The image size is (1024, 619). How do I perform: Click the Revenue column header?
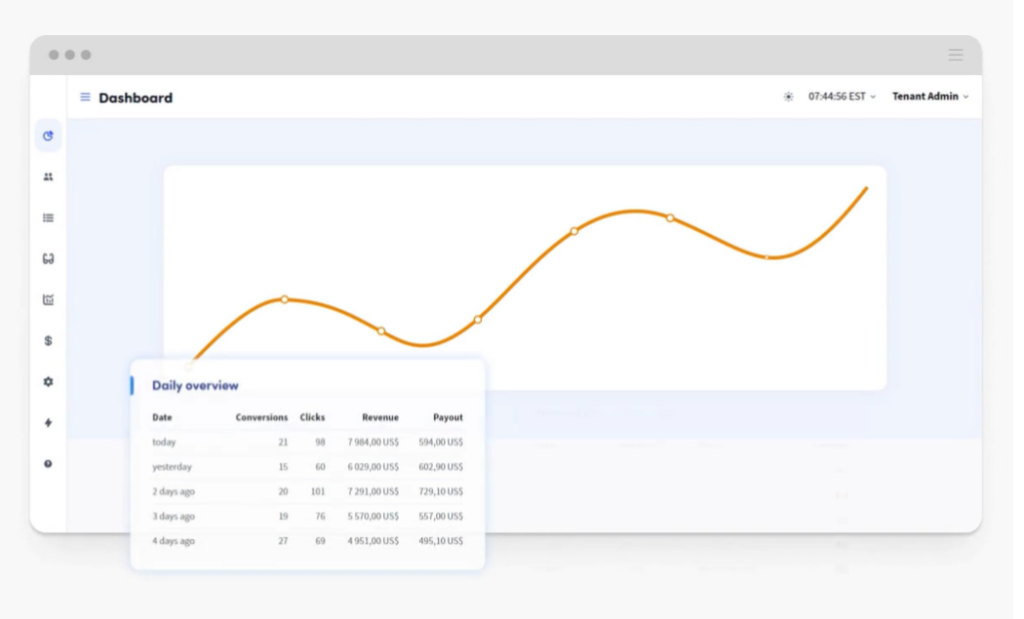(x=380, y=417)
